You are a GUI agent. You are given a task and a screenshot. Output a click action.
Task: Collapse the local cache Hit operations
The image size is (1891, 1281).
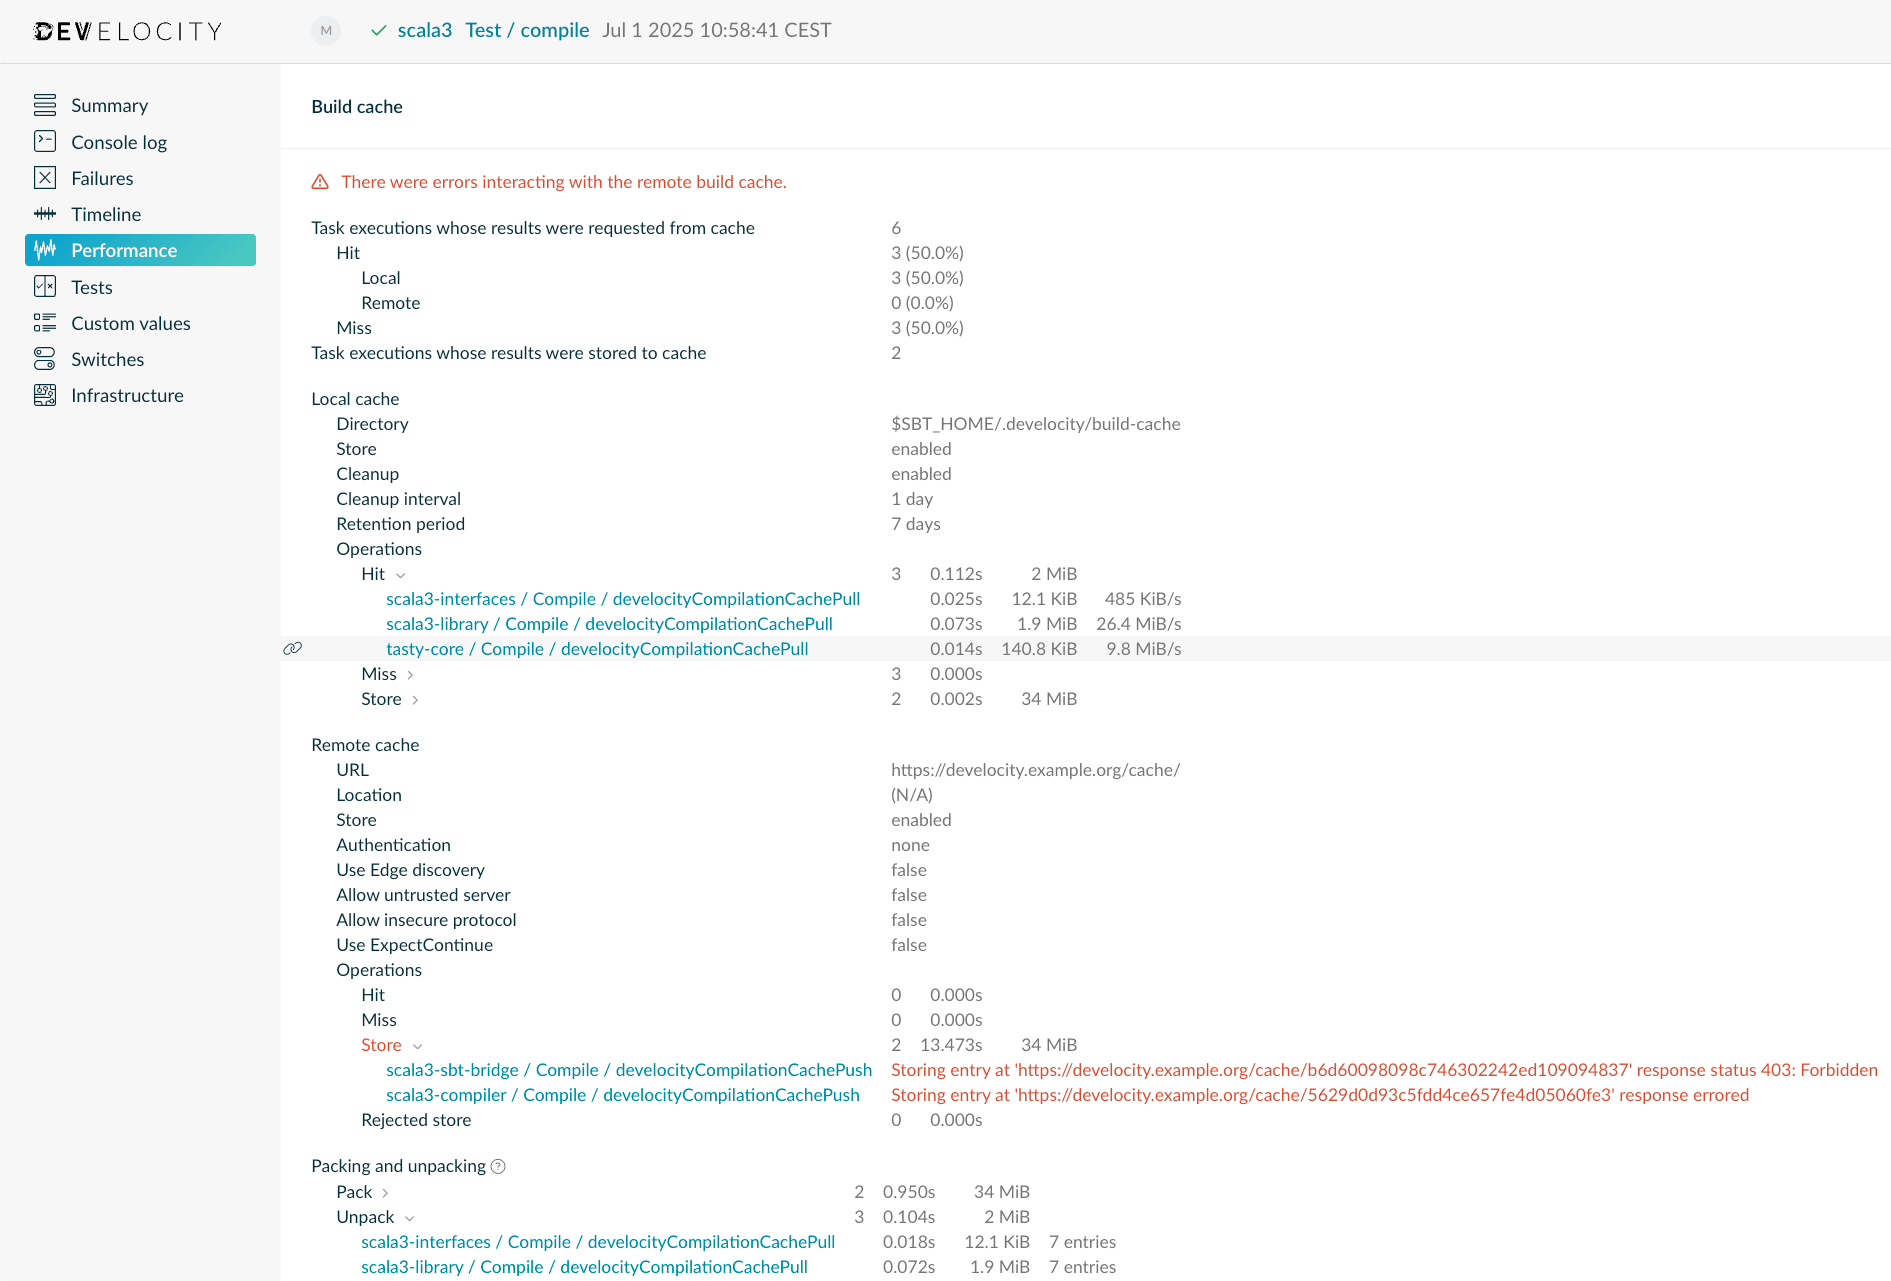[400, 575]
